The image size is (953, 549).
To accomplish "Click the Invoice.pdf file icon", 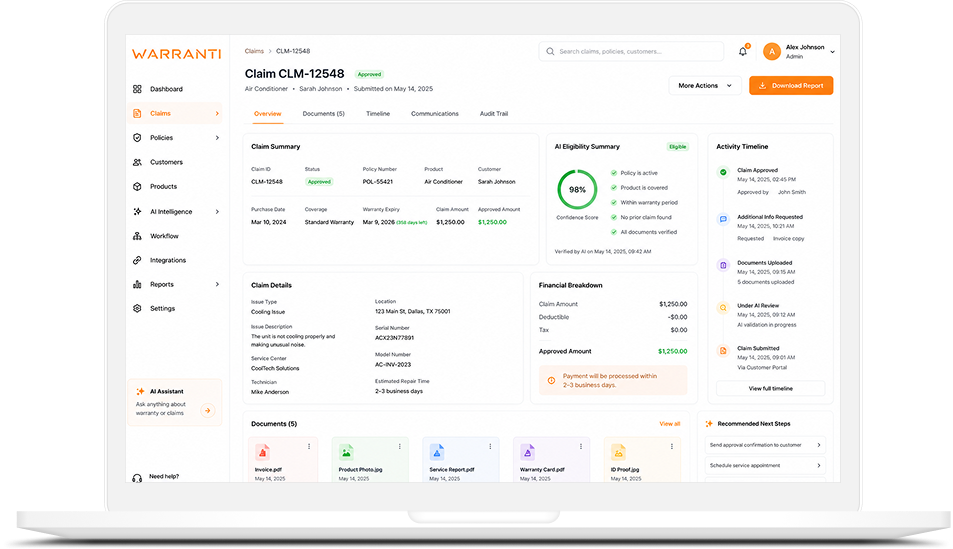I will pos(263,452).
